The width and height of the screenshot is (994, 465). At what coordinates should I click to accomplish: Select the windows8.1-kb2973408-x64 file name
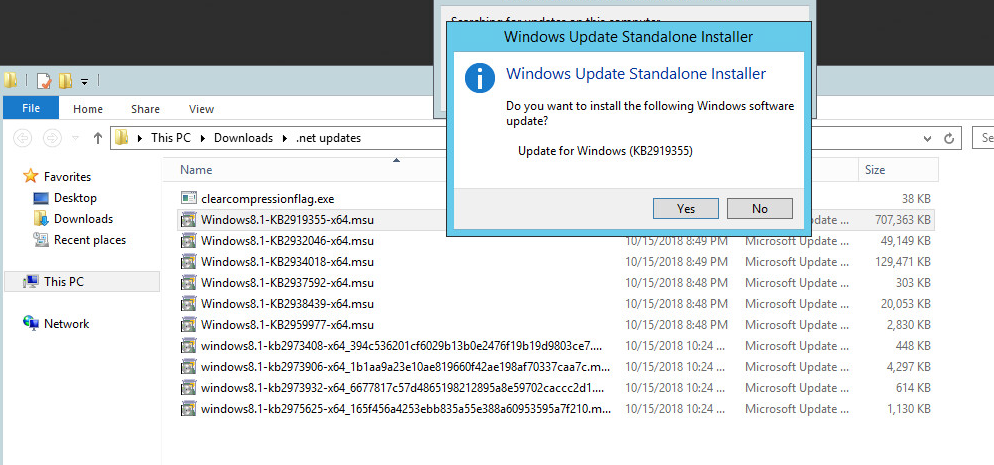pos(401,346)
